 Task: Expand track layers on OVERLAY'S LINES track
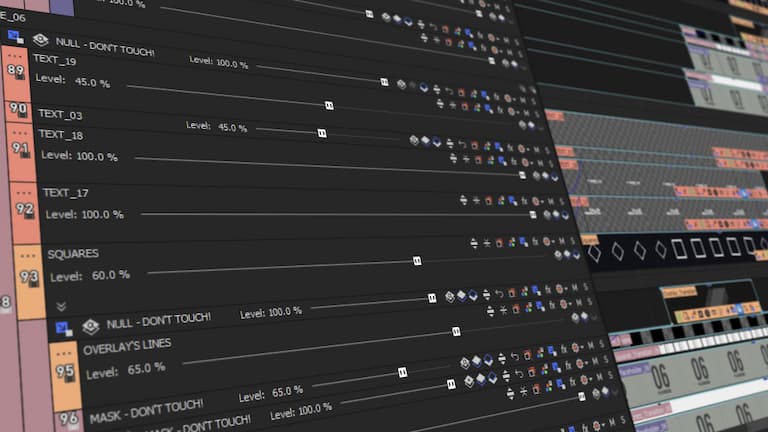tap(490, 311)
